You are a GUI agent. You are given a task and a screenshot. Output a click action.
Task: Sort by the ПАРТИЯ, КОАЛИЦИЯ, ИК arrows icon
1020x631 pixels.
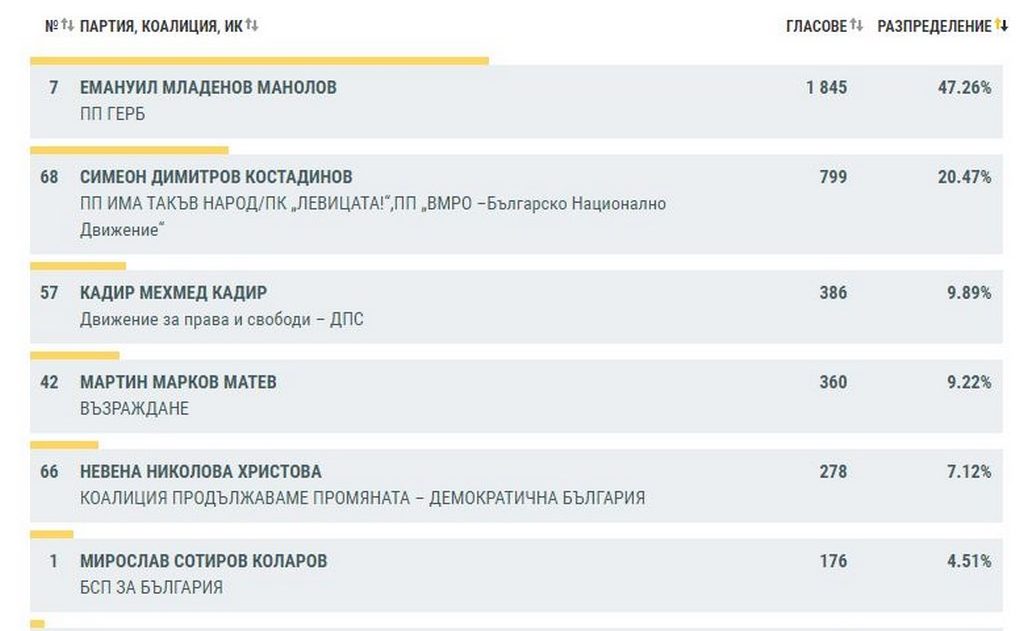coord(252,26)
